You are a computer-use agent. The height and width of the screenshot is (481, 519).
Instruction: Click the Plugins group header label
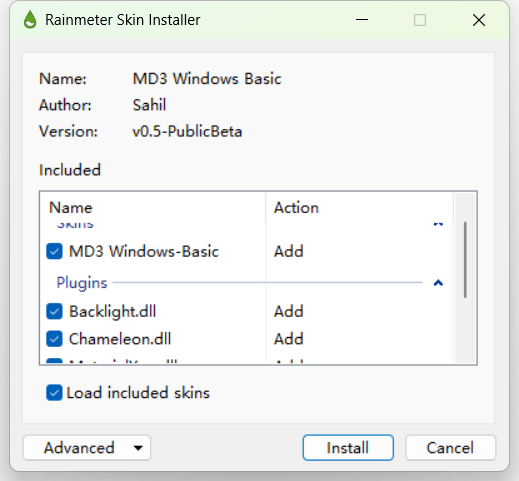click(x=82, y=283)
